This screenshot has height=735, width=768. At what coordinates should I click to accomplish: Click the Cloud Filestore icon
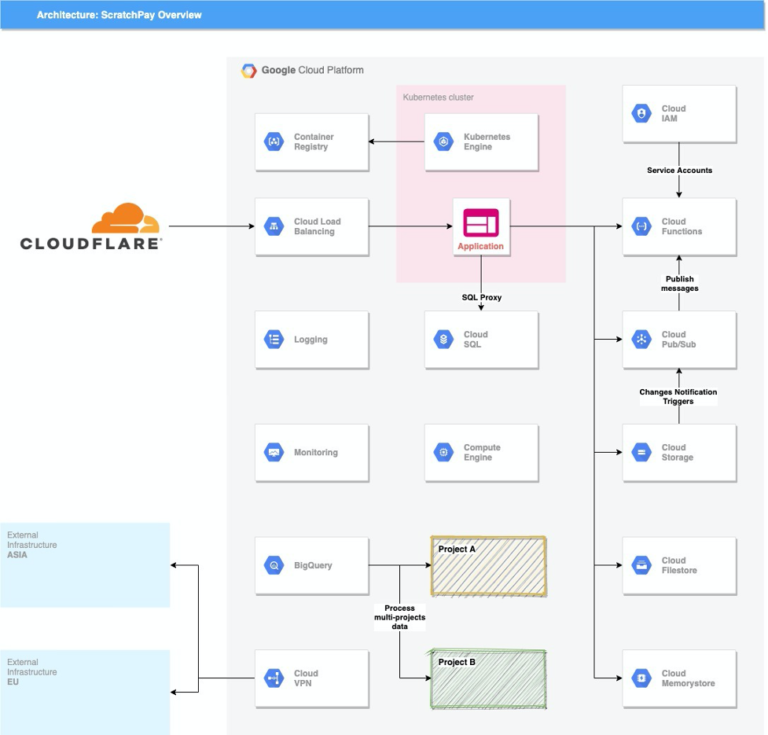tap(641, 566)
